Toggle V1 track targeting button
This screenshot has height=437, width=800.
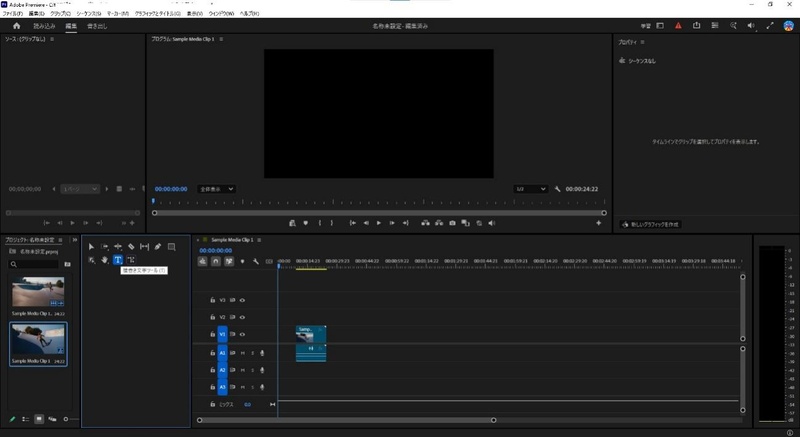pos(222,335)
